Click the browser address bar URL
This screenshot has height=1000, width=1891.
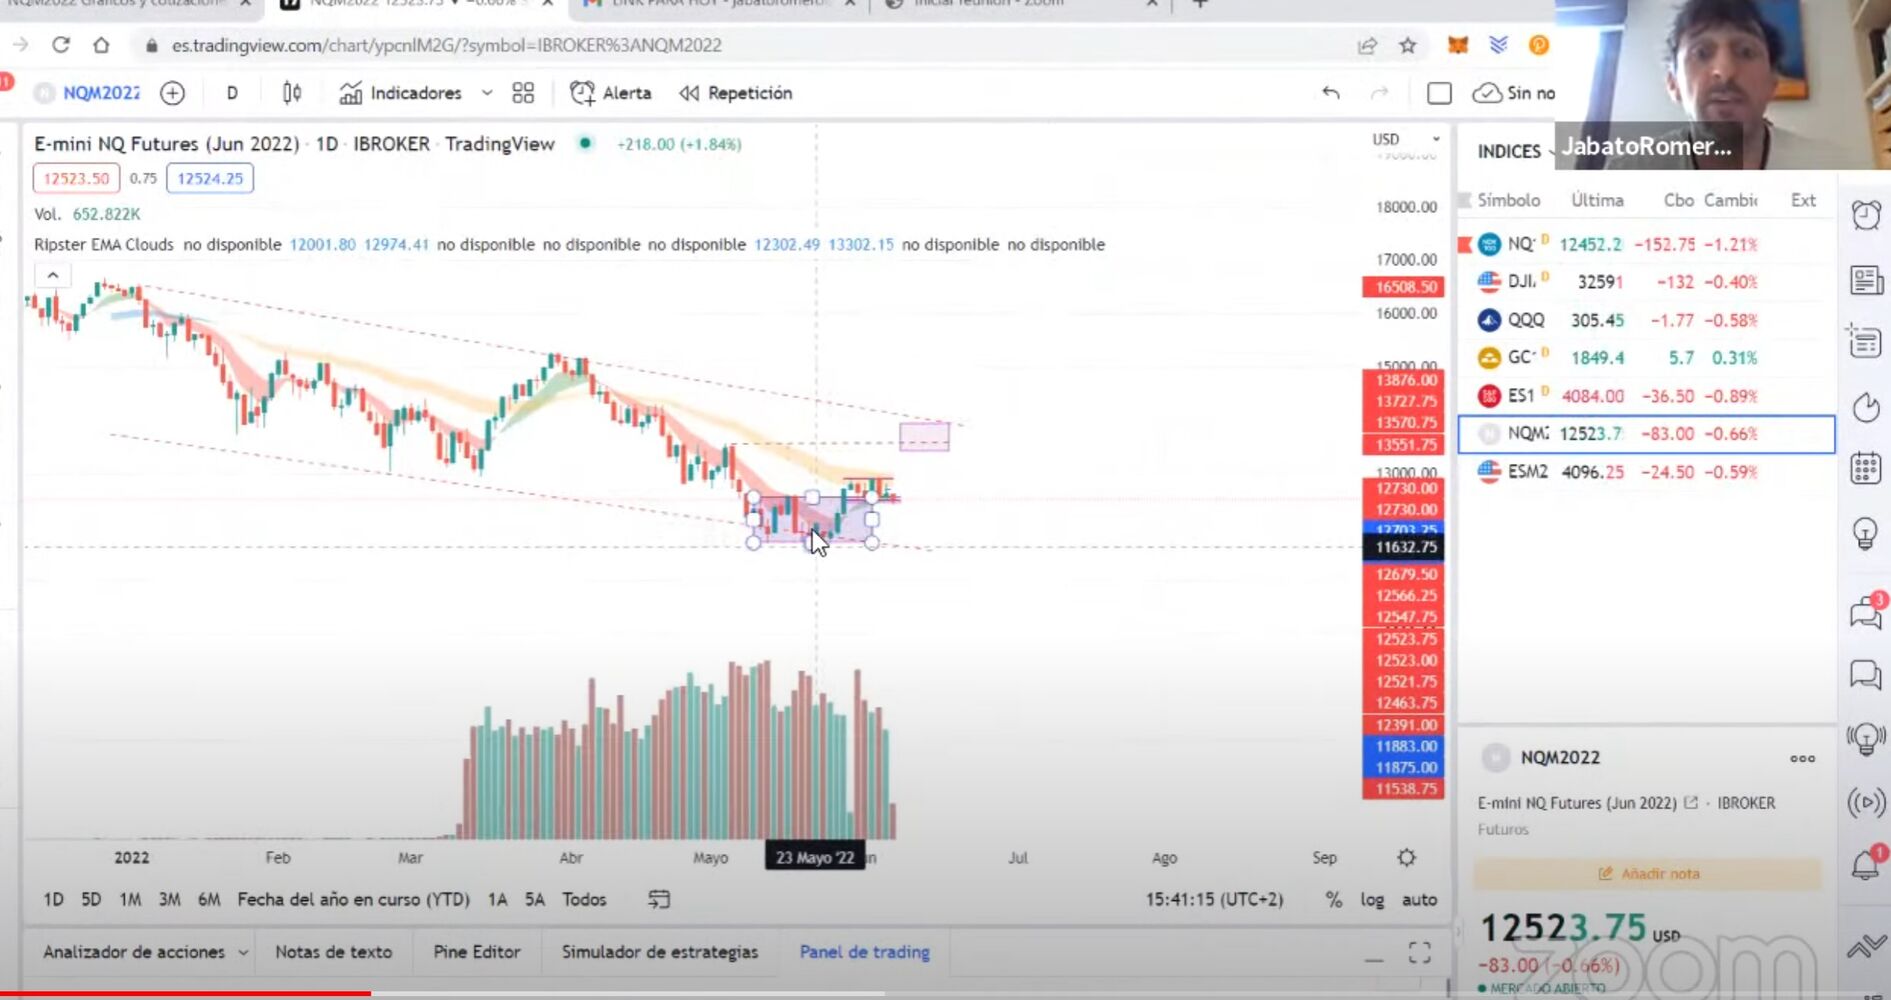point(446,45)
